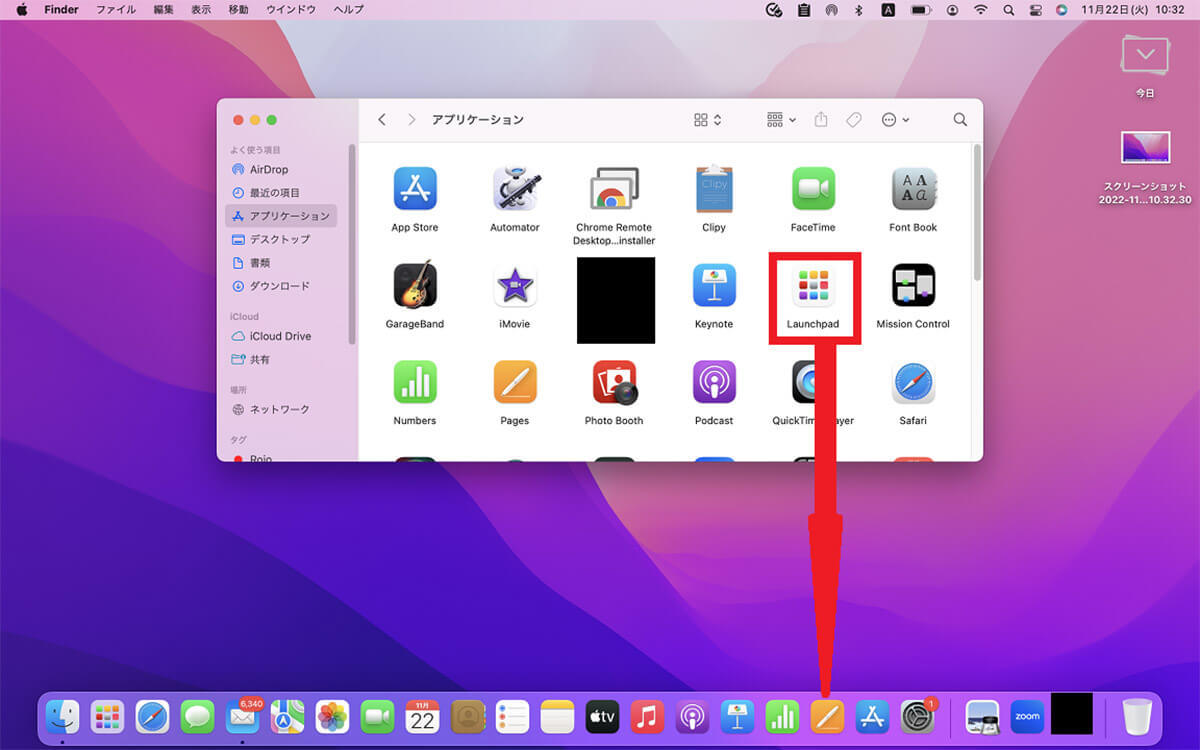Select the Mission Control application
The width and height of the screenshot is (1200, 750).
click(x=913, y=286)
